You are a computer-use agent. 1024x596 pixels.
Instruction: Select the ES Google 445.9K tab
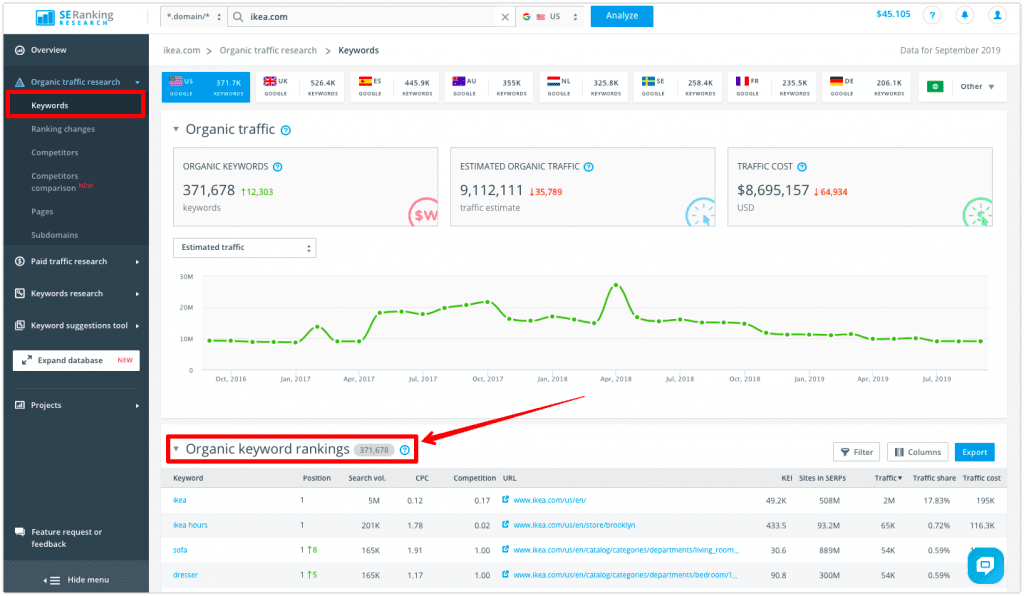(394, 87)
